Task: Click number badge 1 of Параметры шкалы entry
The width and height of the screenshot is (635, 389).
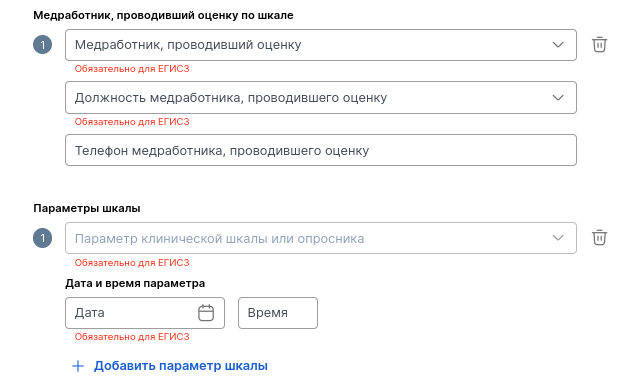Action: coord(43,238)
